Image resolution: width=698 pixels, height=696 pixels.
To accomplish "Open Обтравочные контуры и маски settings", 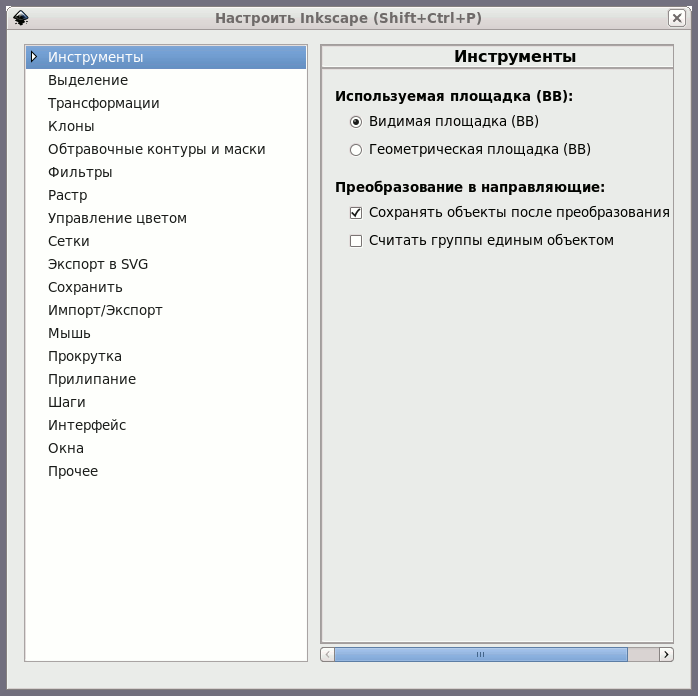I will (x=157, y=149).
